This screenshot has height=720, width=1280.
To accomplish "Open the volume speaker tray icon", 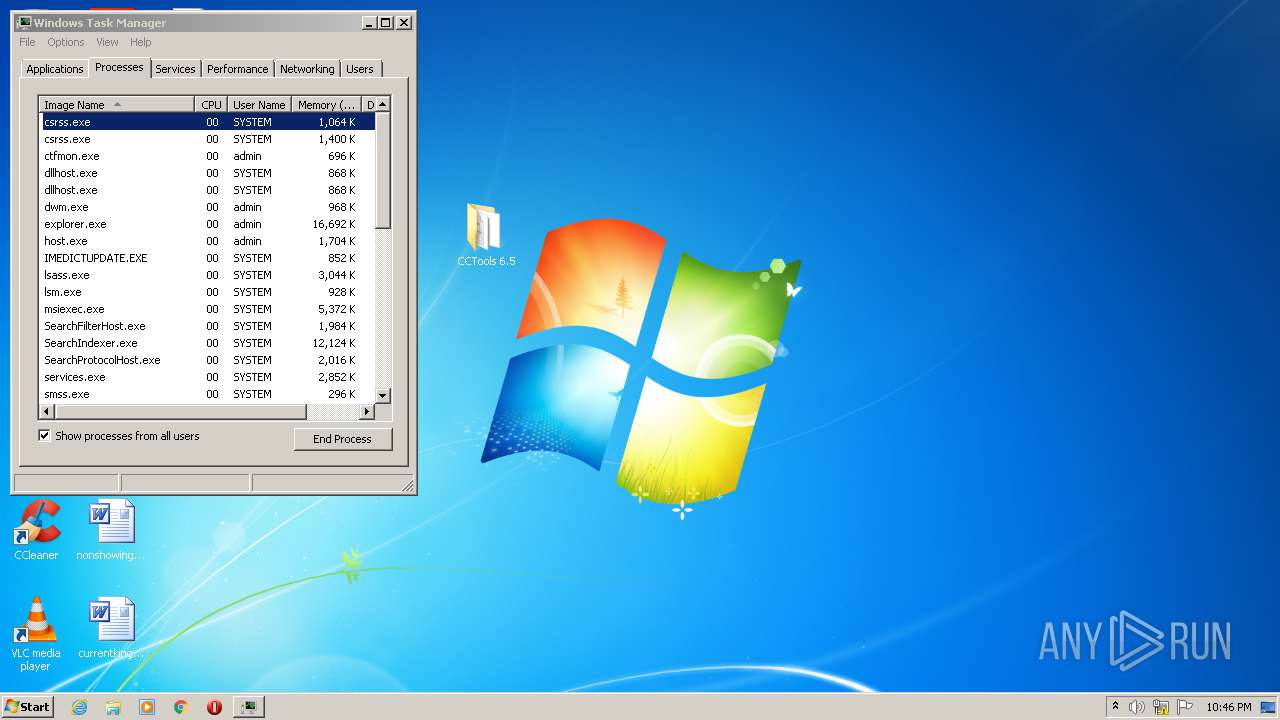I will [x=1137, y=707].
